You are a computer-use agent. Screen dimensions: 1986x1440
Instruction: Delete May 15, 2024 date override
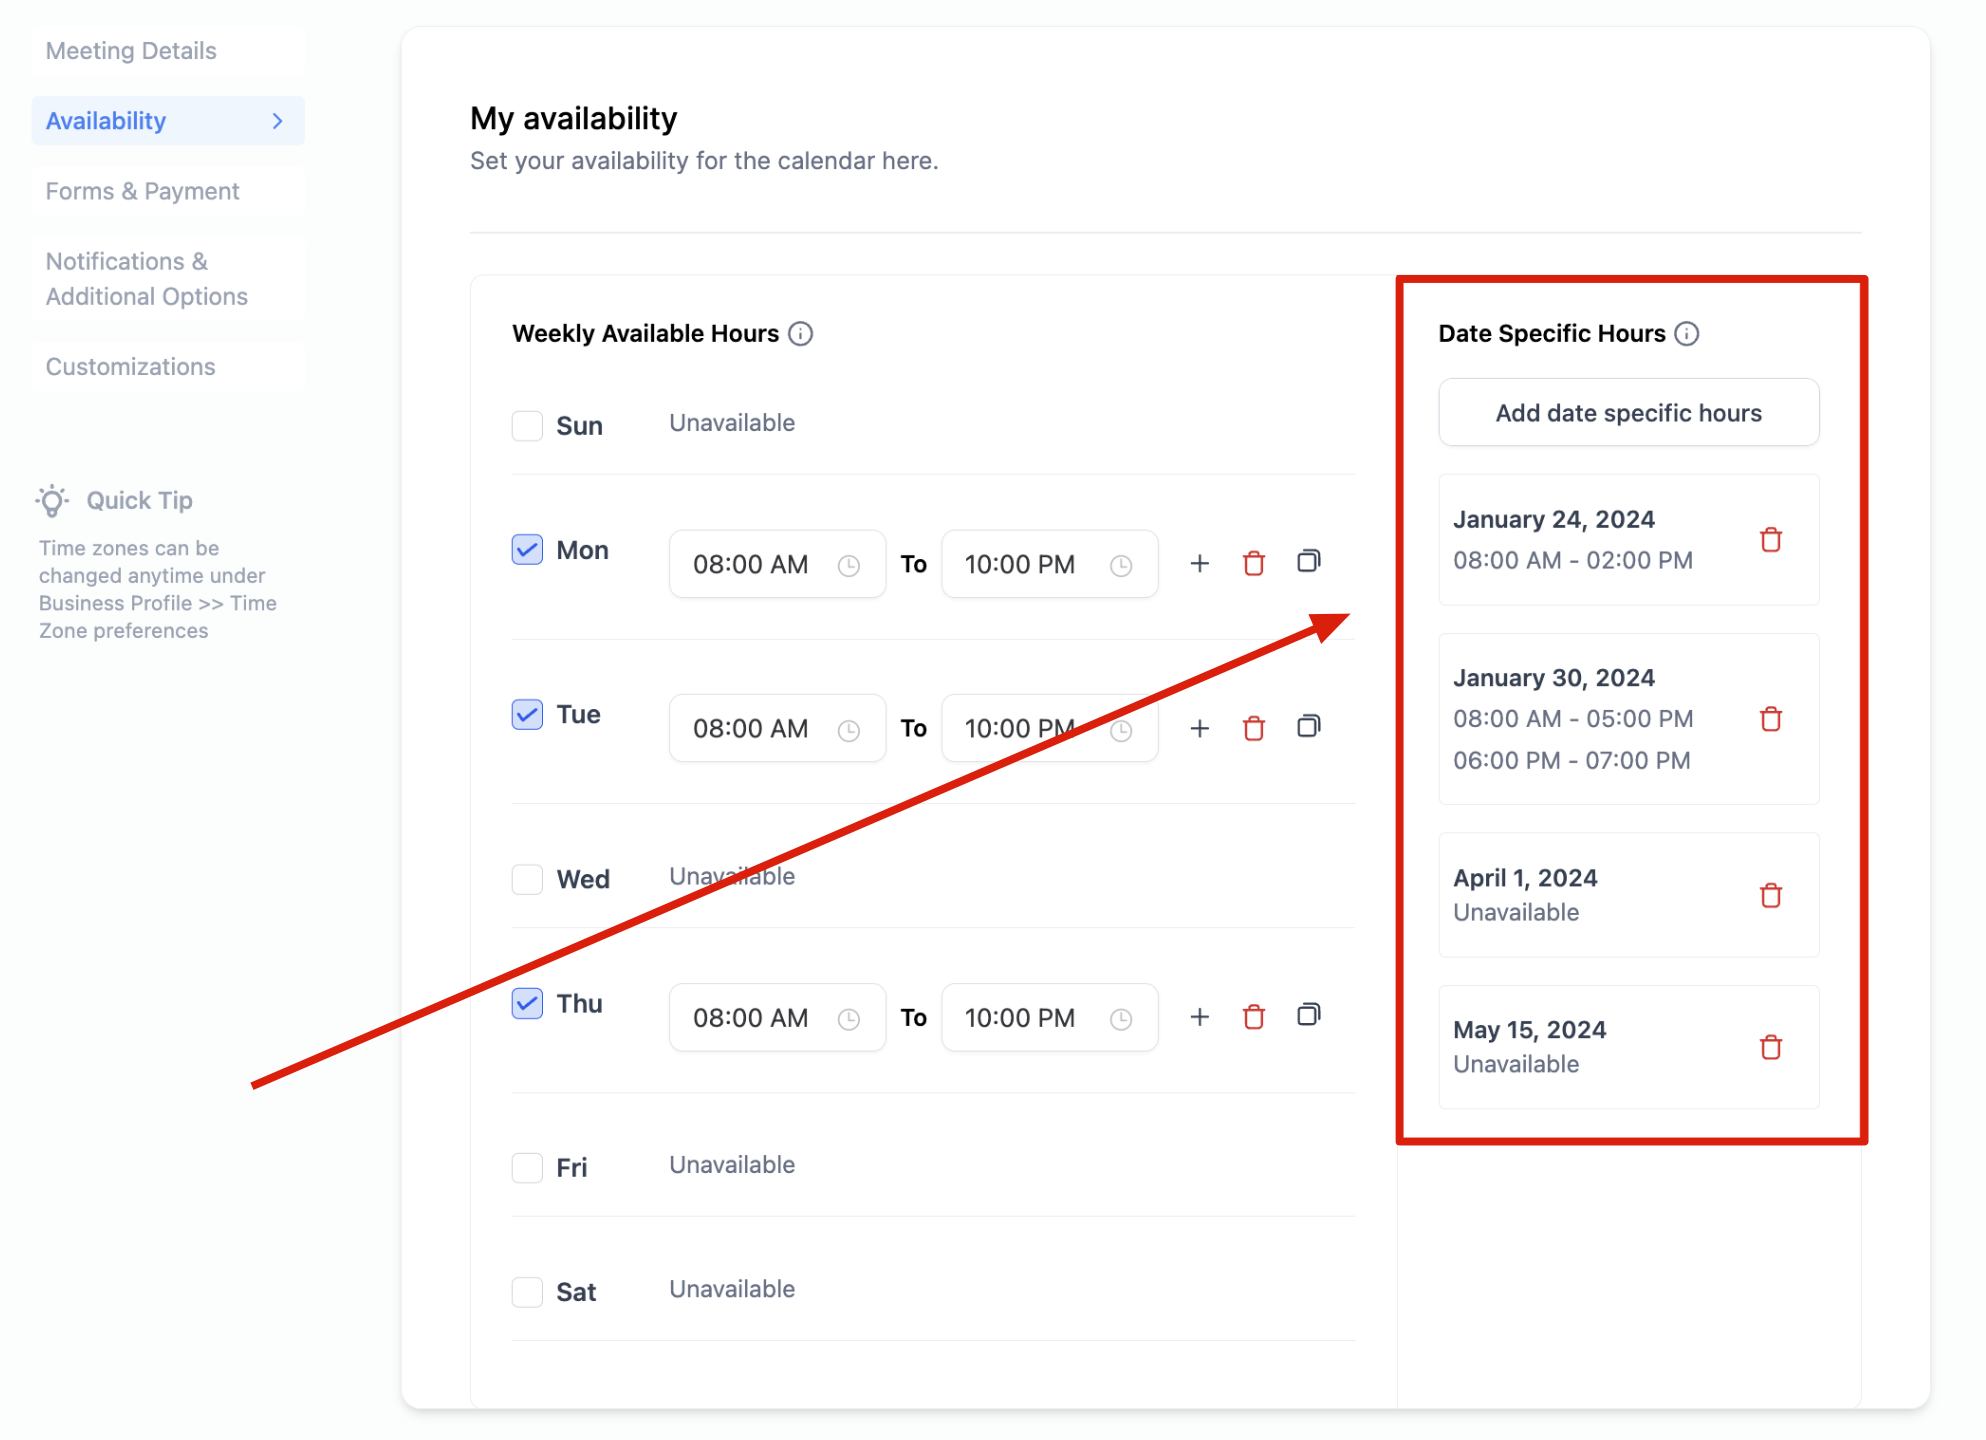coord(1770,1047)
